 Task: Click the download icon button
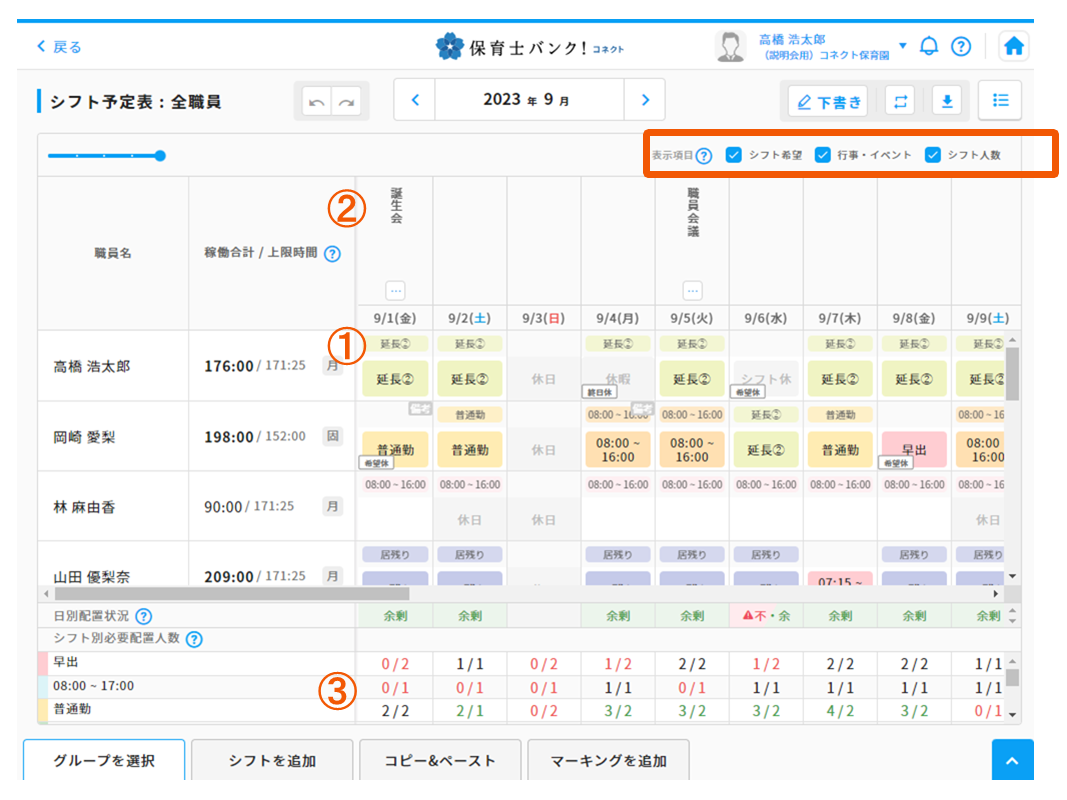pos(945,101)
